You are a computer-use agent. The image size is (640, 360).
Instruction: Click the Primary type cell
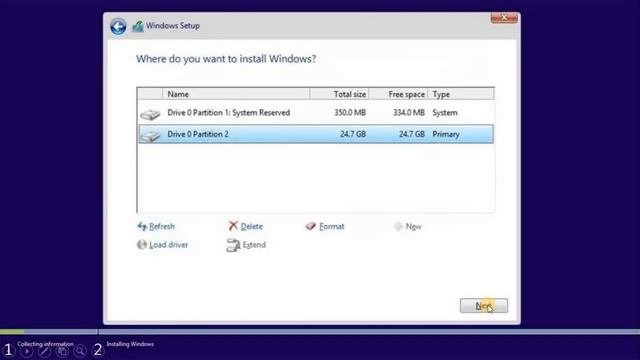coord(446,134)
